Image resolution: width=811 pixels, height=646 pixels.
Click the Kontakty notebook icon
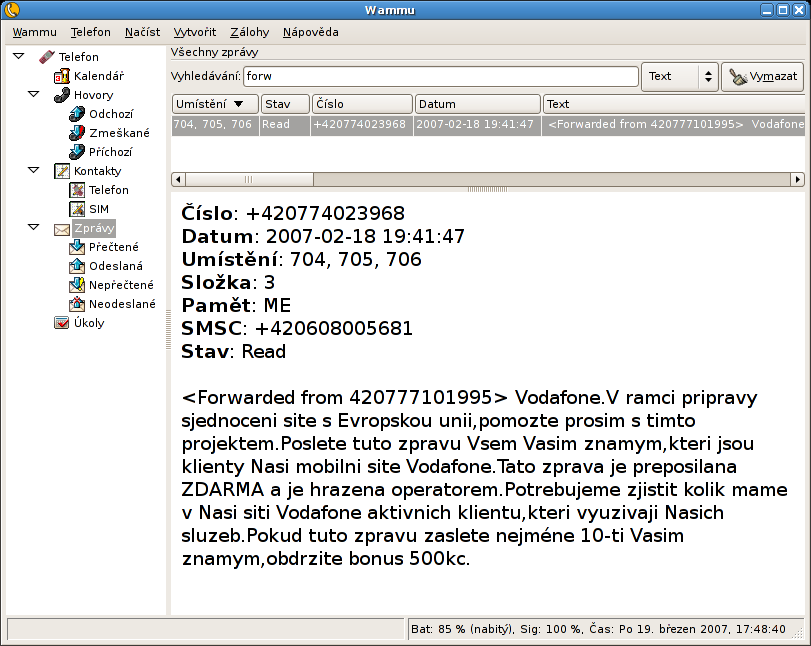[62, 171]
